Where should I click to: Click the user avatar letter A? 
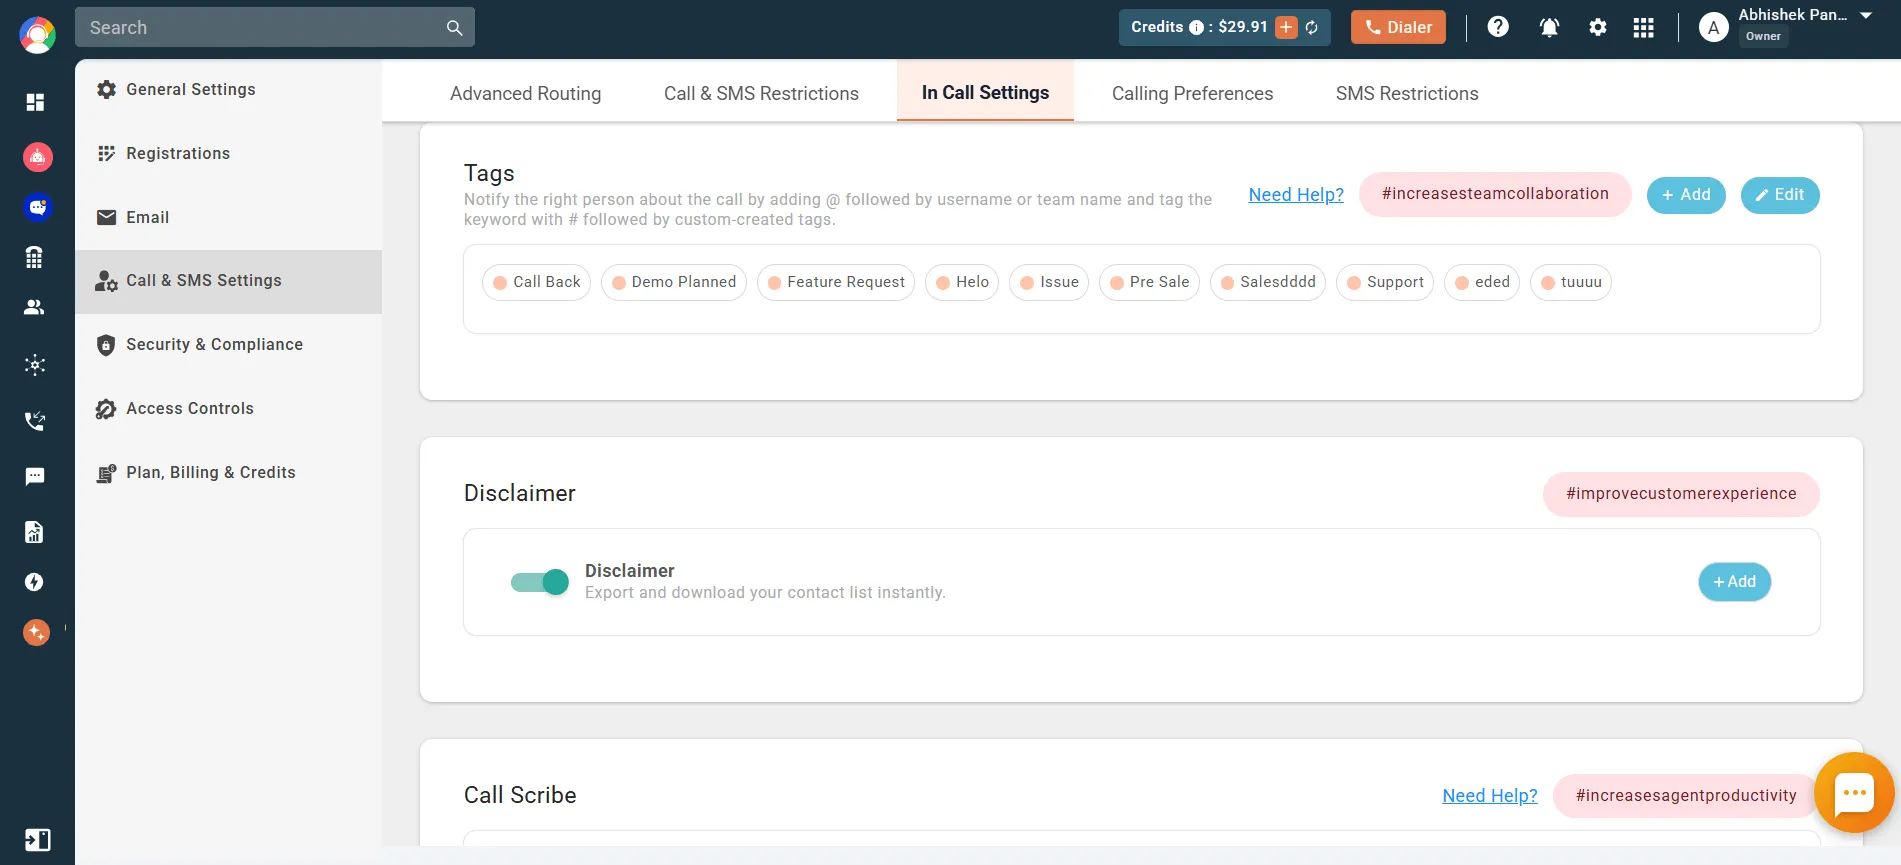[1714, 27]
